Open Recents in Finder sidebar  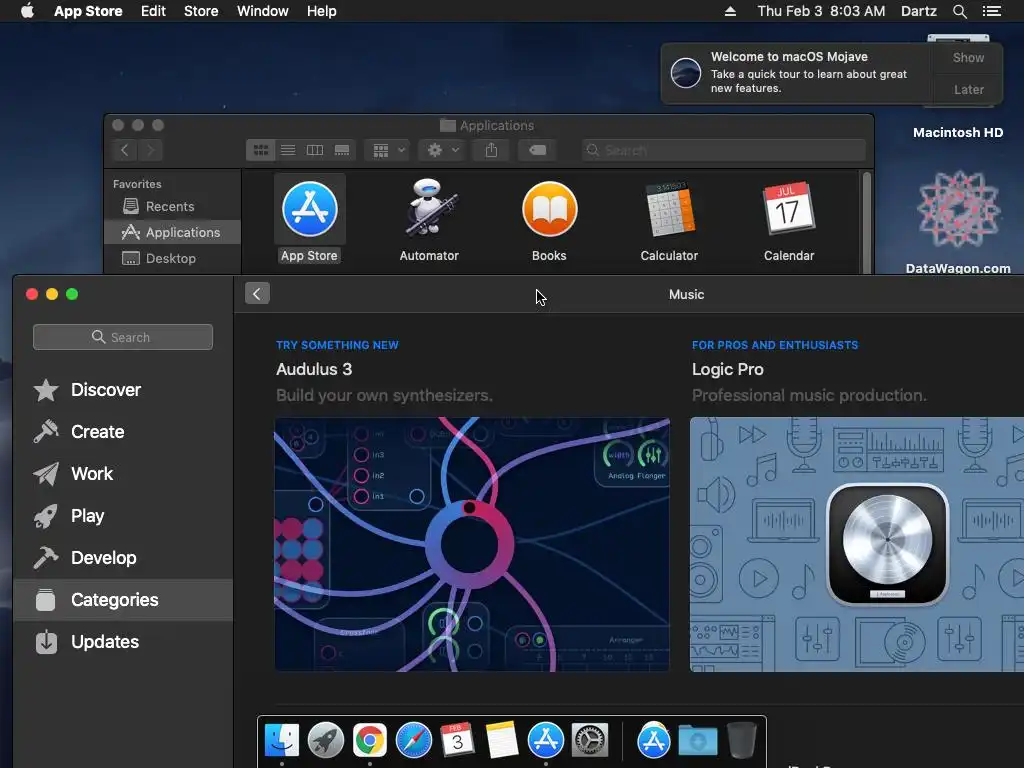172,206
